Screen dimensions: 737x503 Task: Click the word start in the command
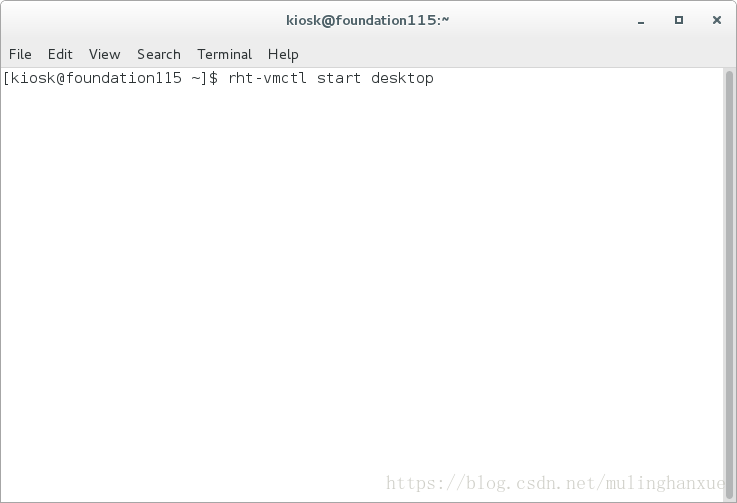pyautogui.click(x=339, y=78)
